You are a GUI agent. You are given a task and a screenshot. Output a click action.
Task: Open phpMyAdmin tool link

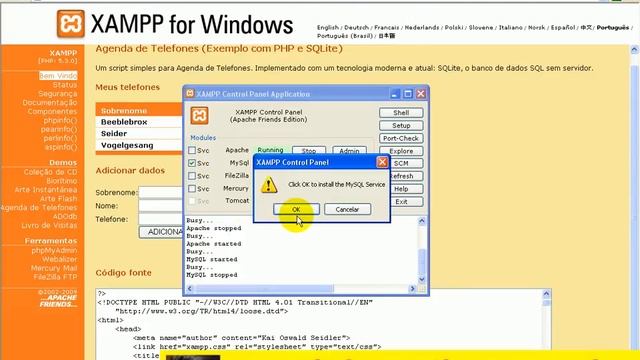point(54,251)
